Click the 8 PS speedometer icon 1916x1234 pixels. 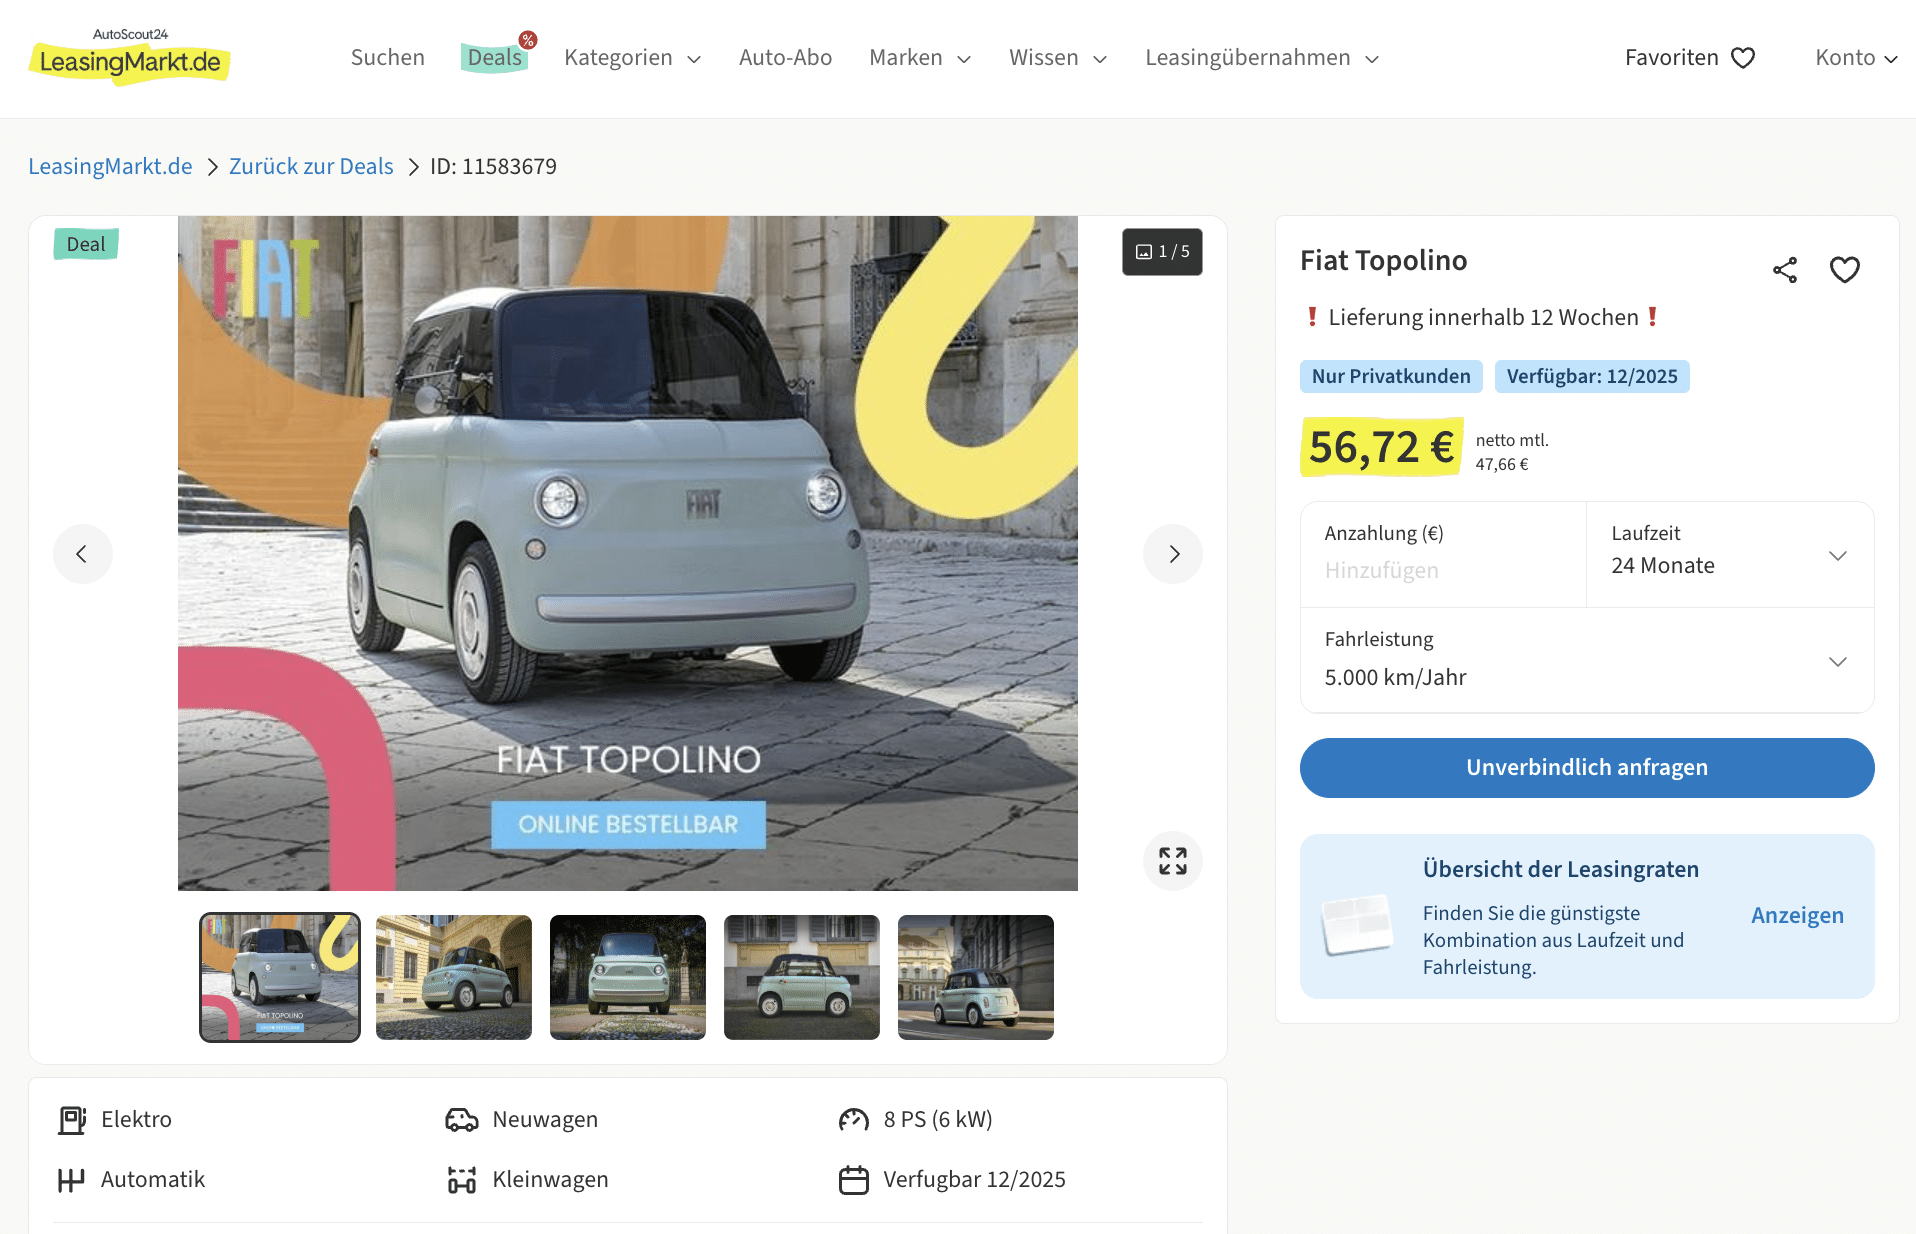click(x=854, y=1120)
